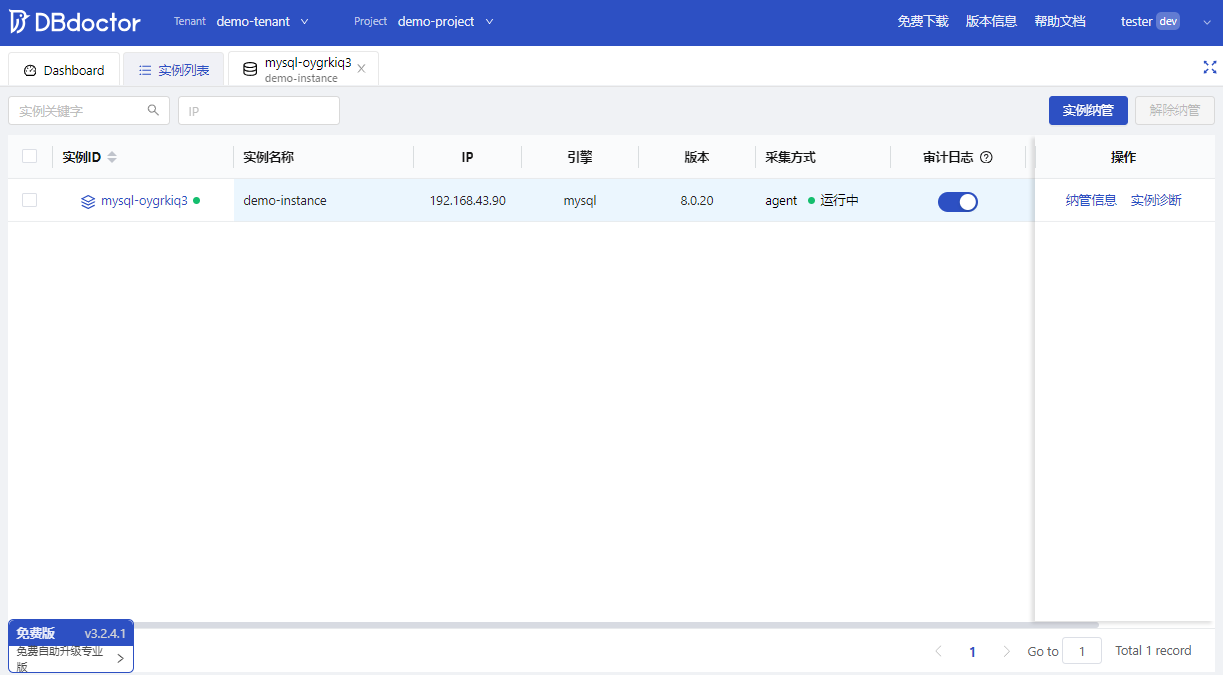The width and height of the screenshot is (1223, 675).
Task: Focus the IP filter input
Action: pos(259,111)
